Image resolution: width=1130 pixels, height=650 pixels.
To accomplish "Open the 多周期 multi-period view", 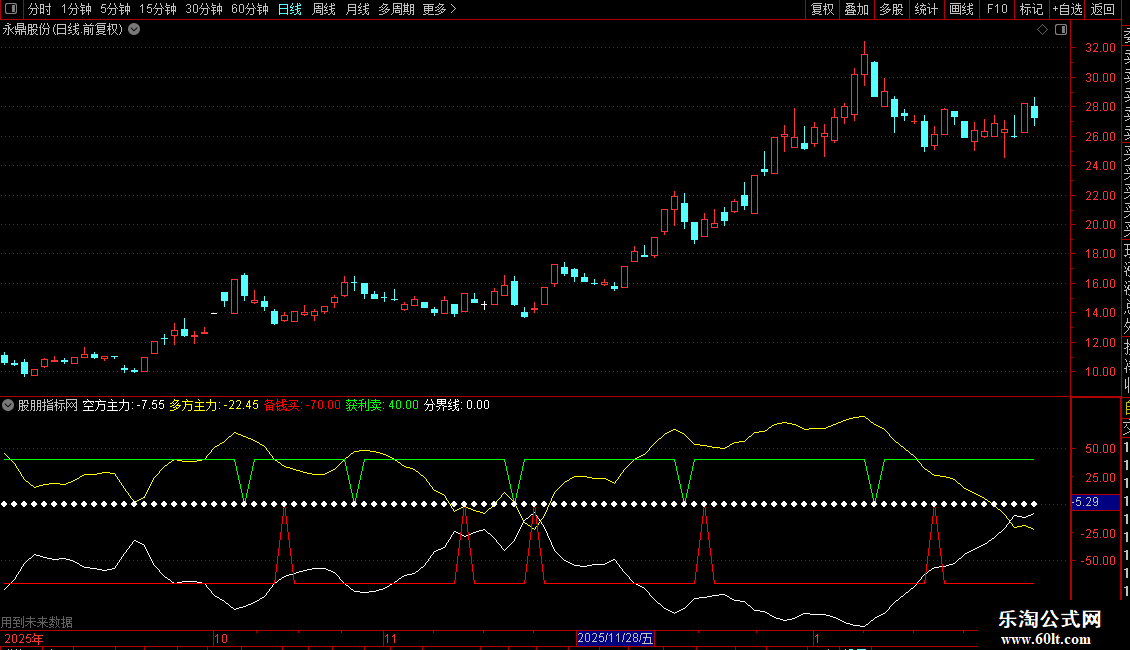I will 396,9.
